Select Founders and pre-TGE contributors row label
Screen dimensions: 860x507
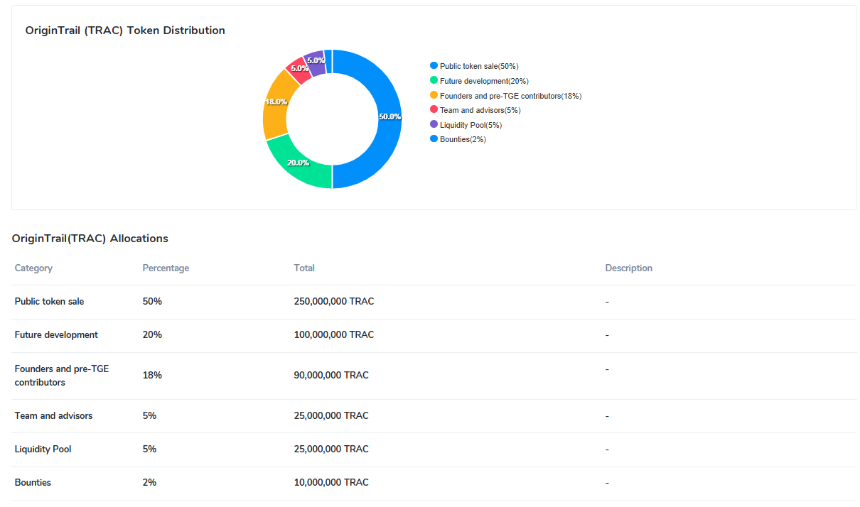61,375
